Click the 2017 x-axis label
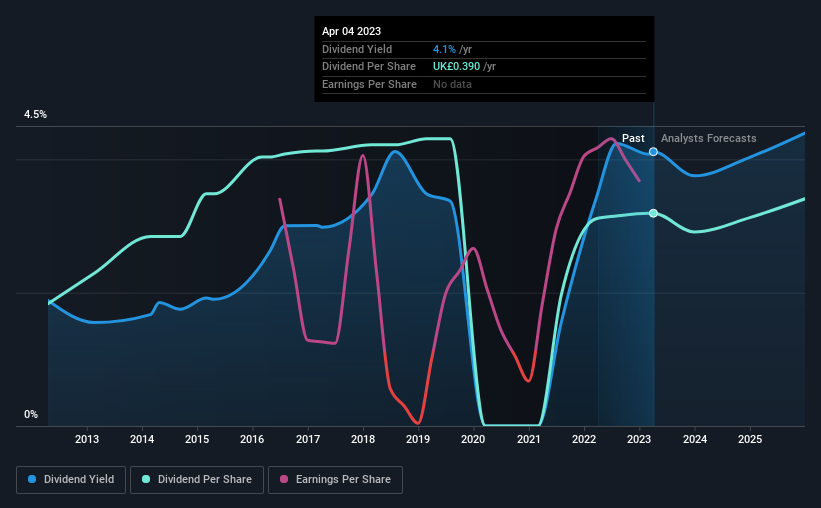 click(308, 439)
